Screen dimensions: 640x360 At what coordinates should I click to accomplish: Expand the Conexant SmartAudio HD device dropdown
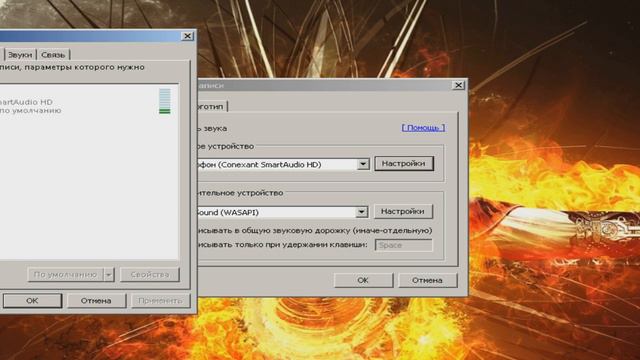pyautogui.click(x=363, y=164)
